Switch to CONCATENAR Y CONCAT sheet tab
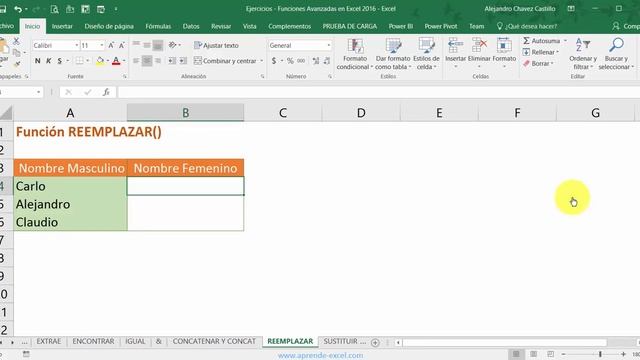This screenshot has width=640, height=360. point(214,341)
